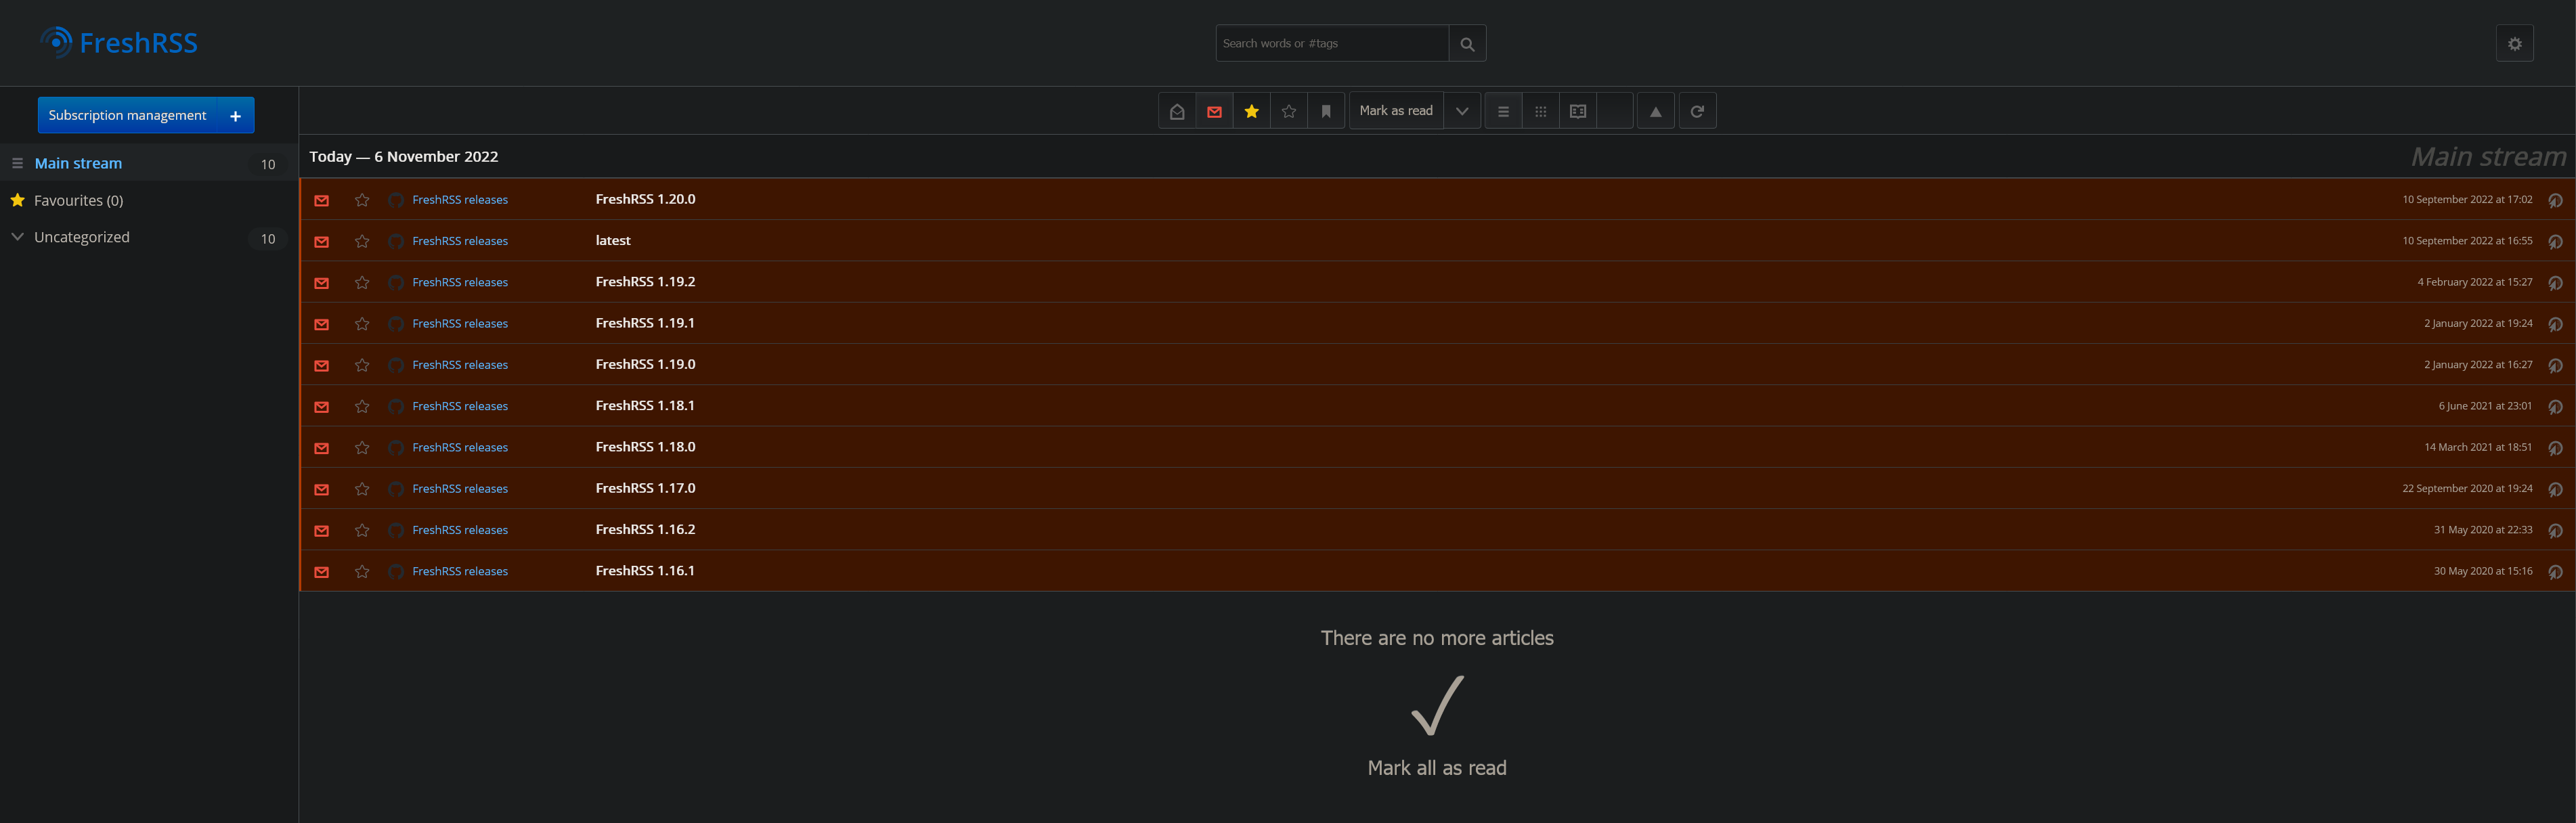Toggle show read articles envelope
The width and height of the screenshot is (2576, 823).
click(1177, 111)
